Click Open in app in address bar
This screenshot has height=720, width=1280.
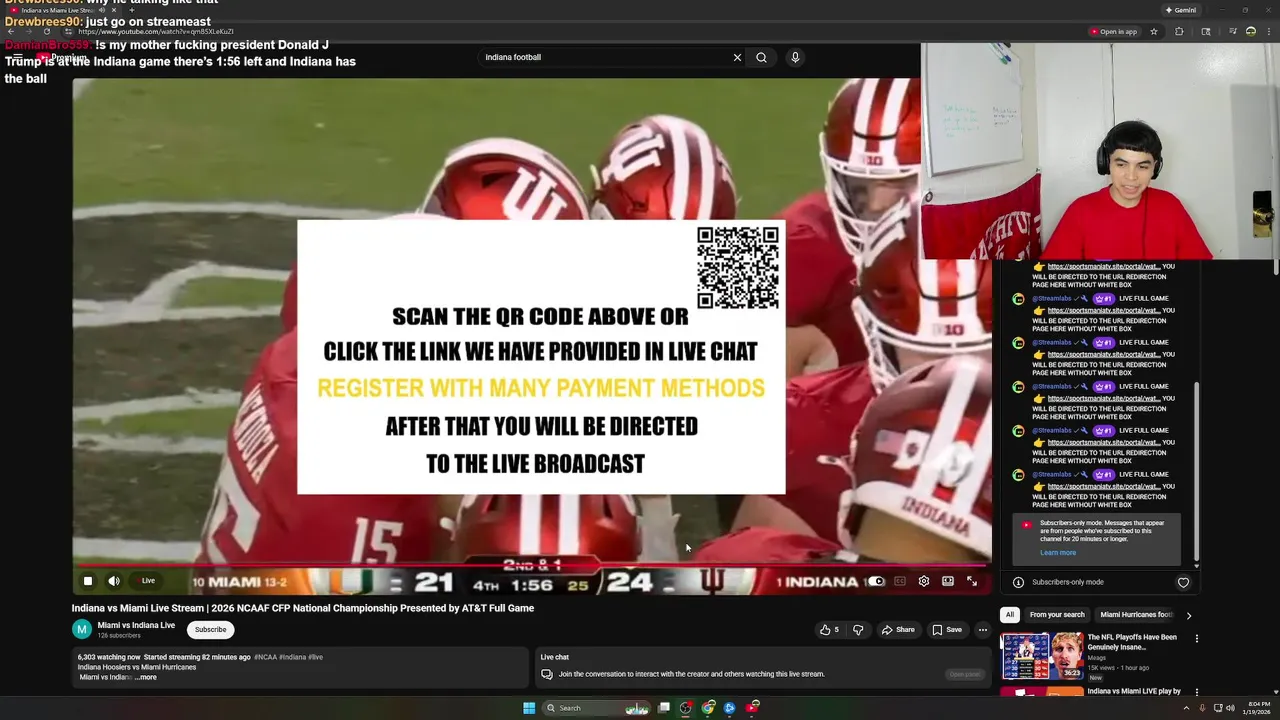[x=1114, y=32]
